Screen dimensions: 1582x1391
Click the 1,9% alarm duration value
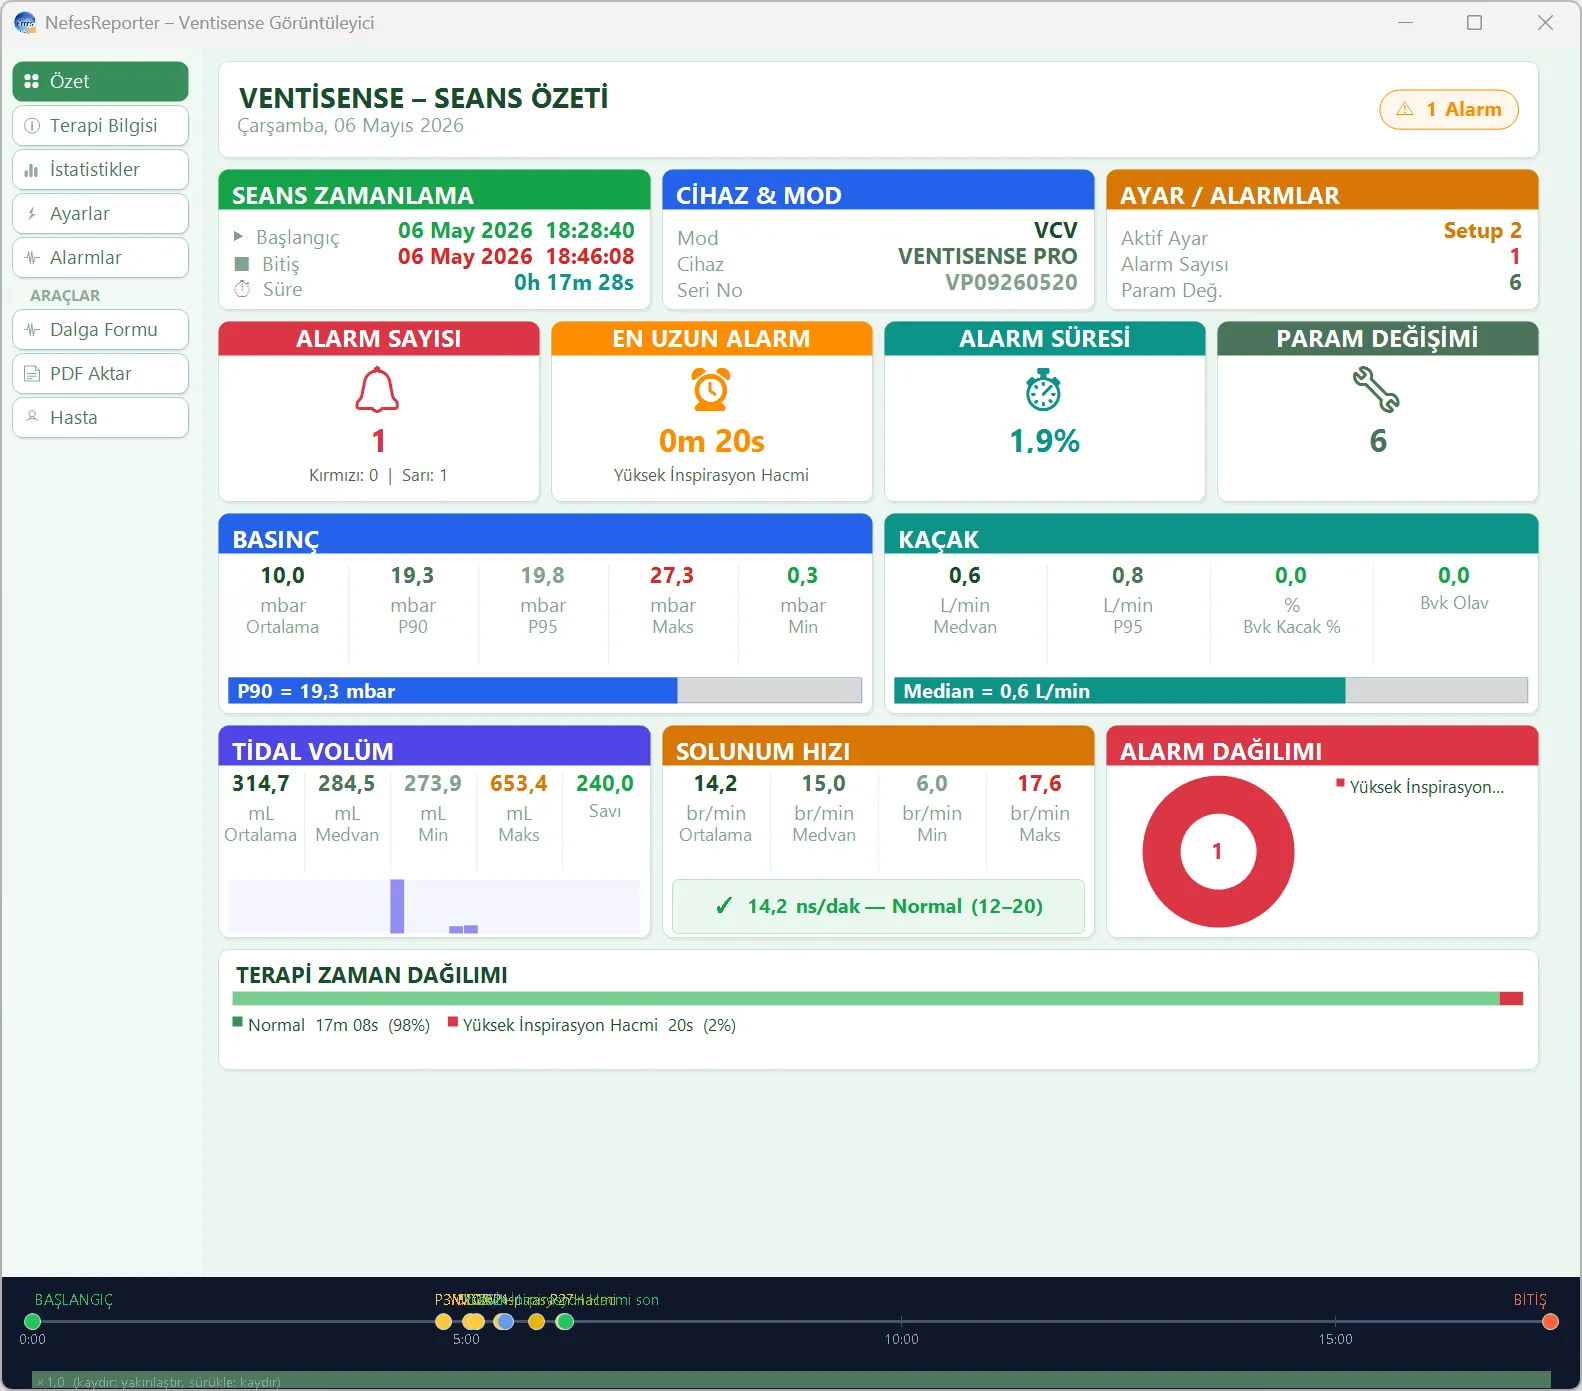coord(1044,441)
